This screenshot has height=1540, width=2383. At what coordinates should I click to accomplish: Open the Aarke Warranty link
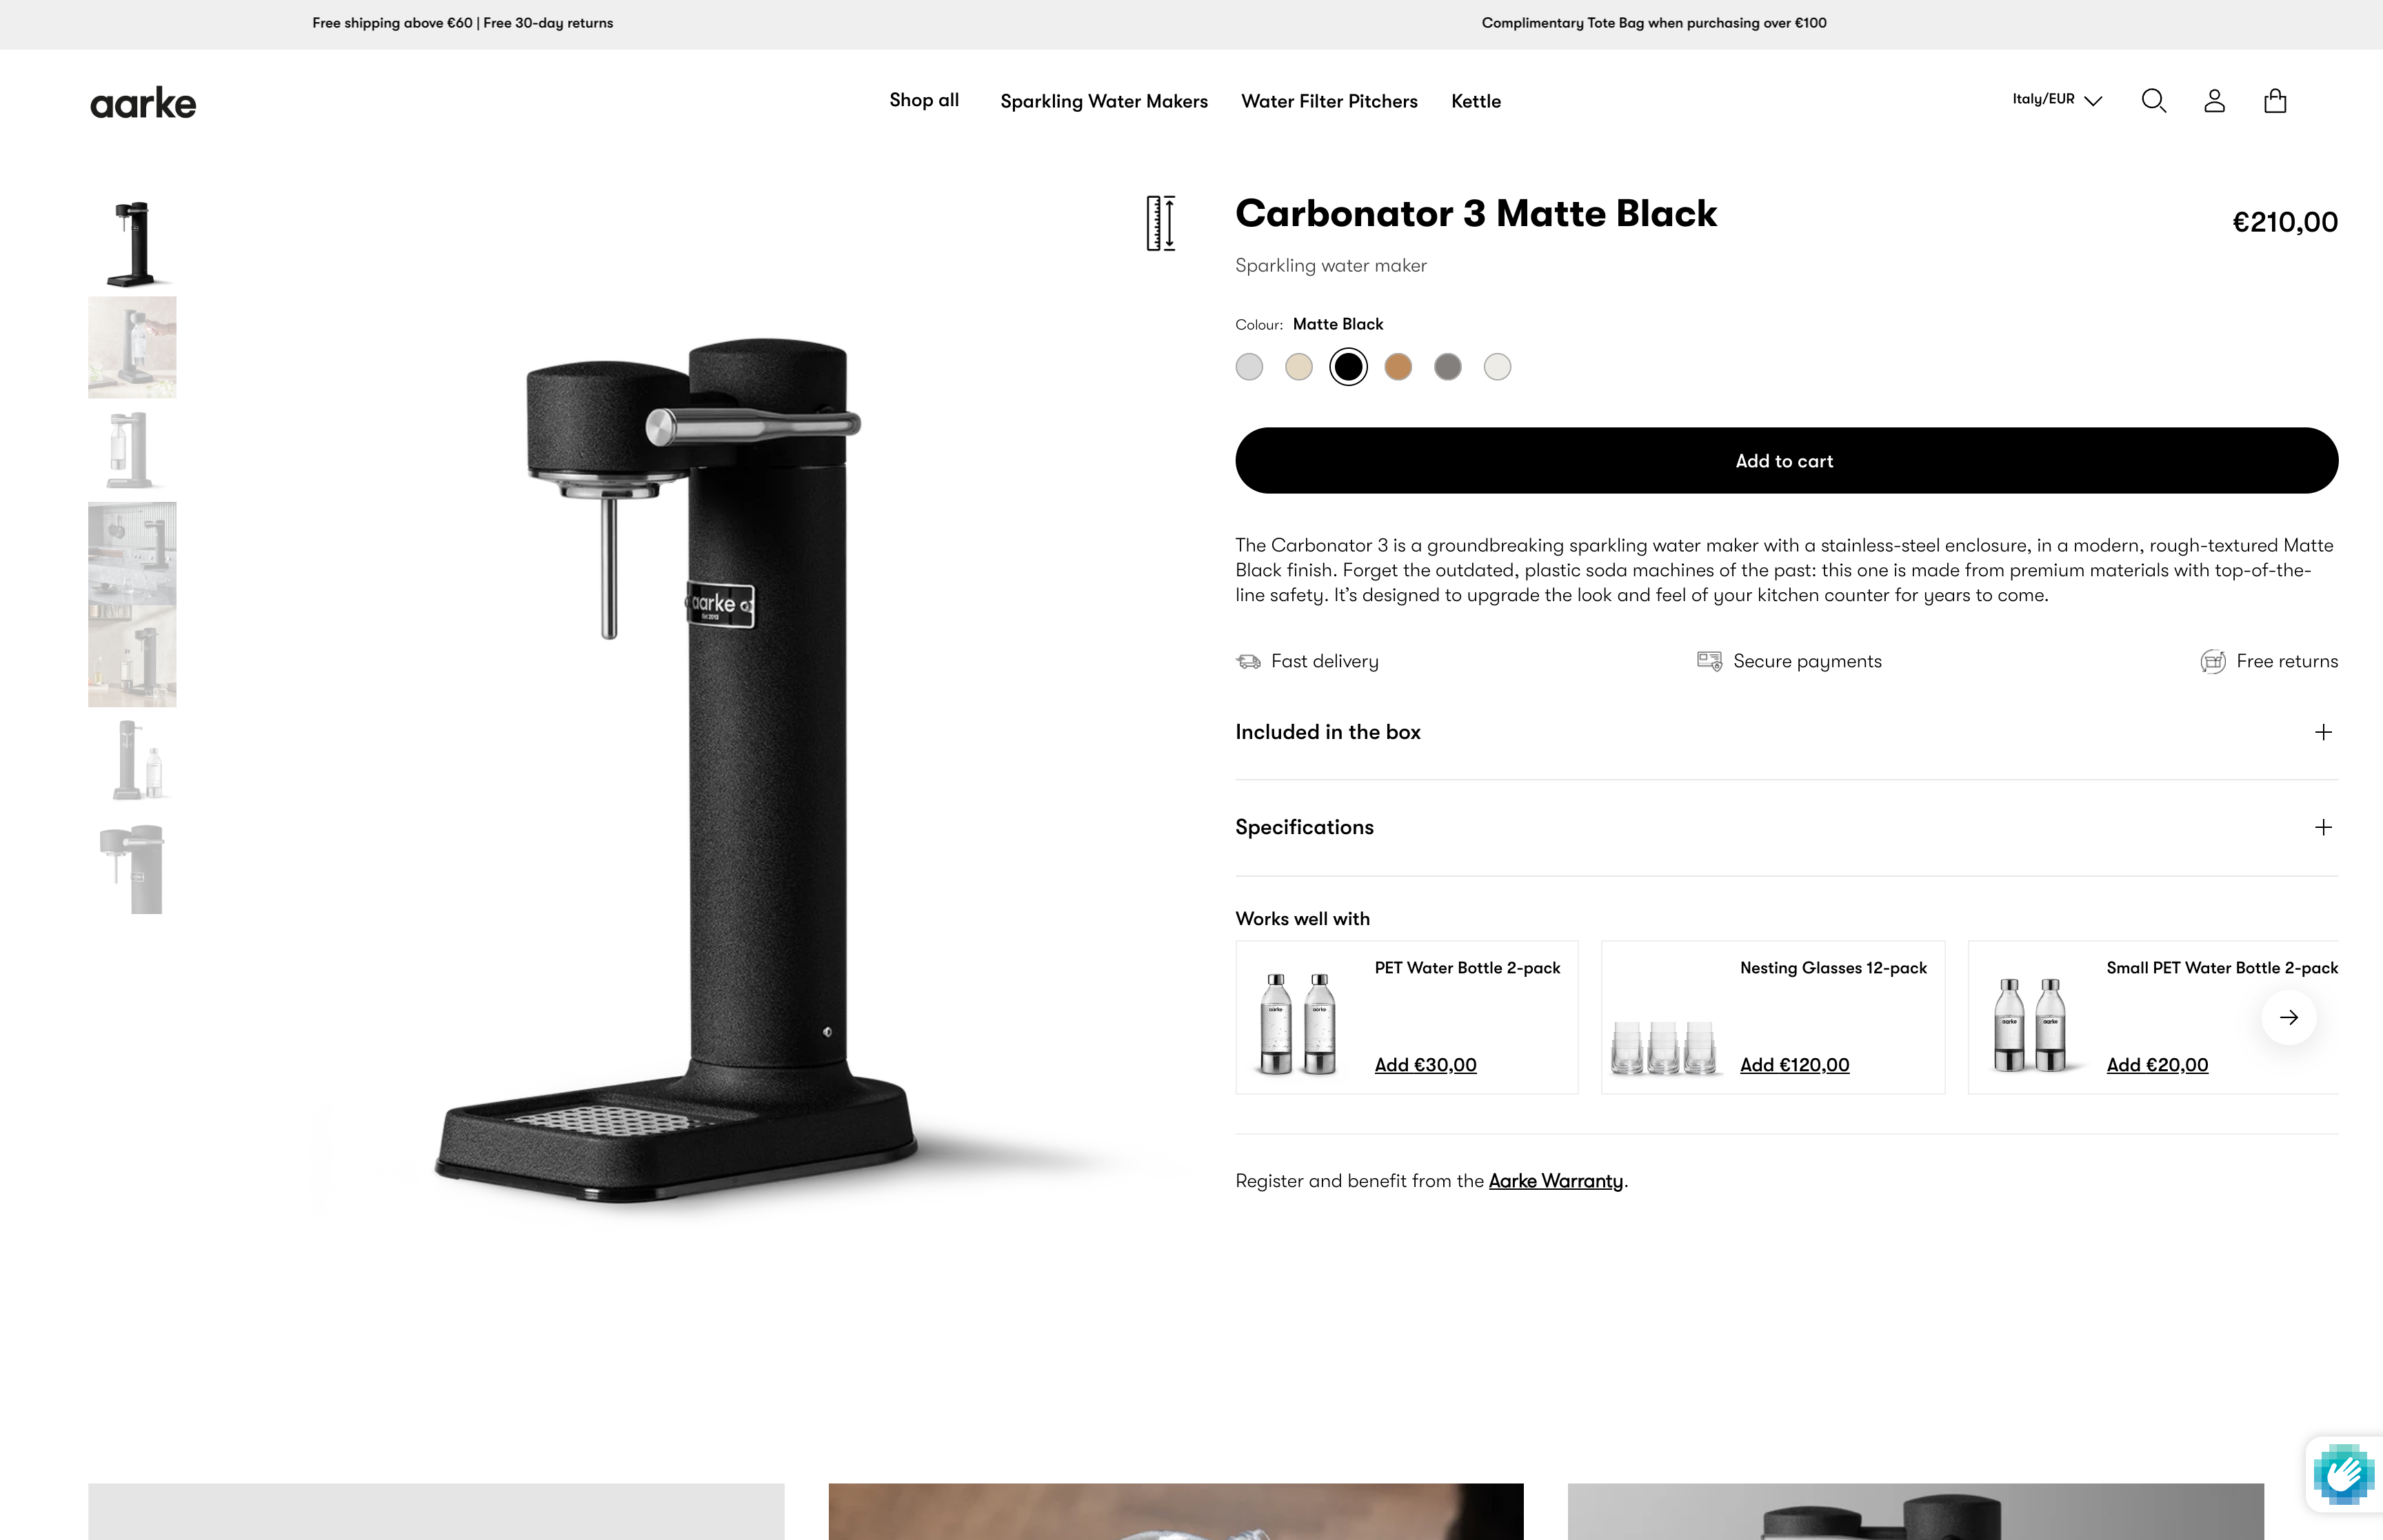pos(1555,1181)
